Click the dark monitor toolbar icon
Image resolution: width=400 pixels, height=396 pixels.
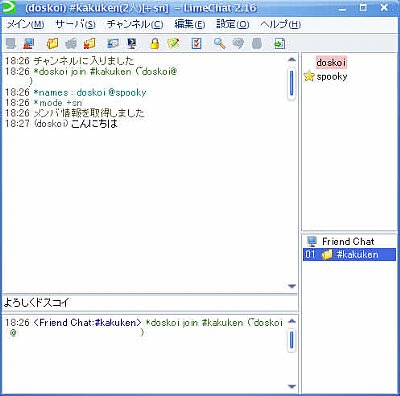[131, 43]
